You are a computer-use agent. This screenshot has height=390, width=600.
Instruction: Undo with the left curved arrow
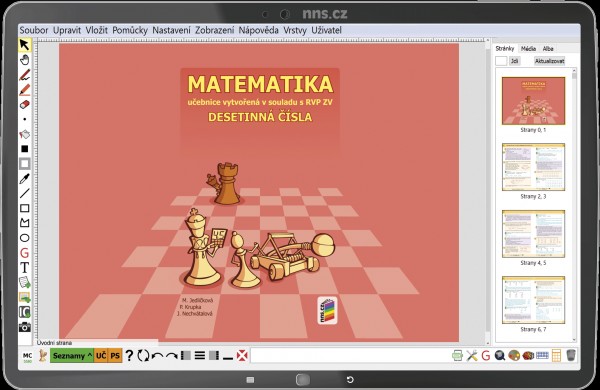pos(157,356)
